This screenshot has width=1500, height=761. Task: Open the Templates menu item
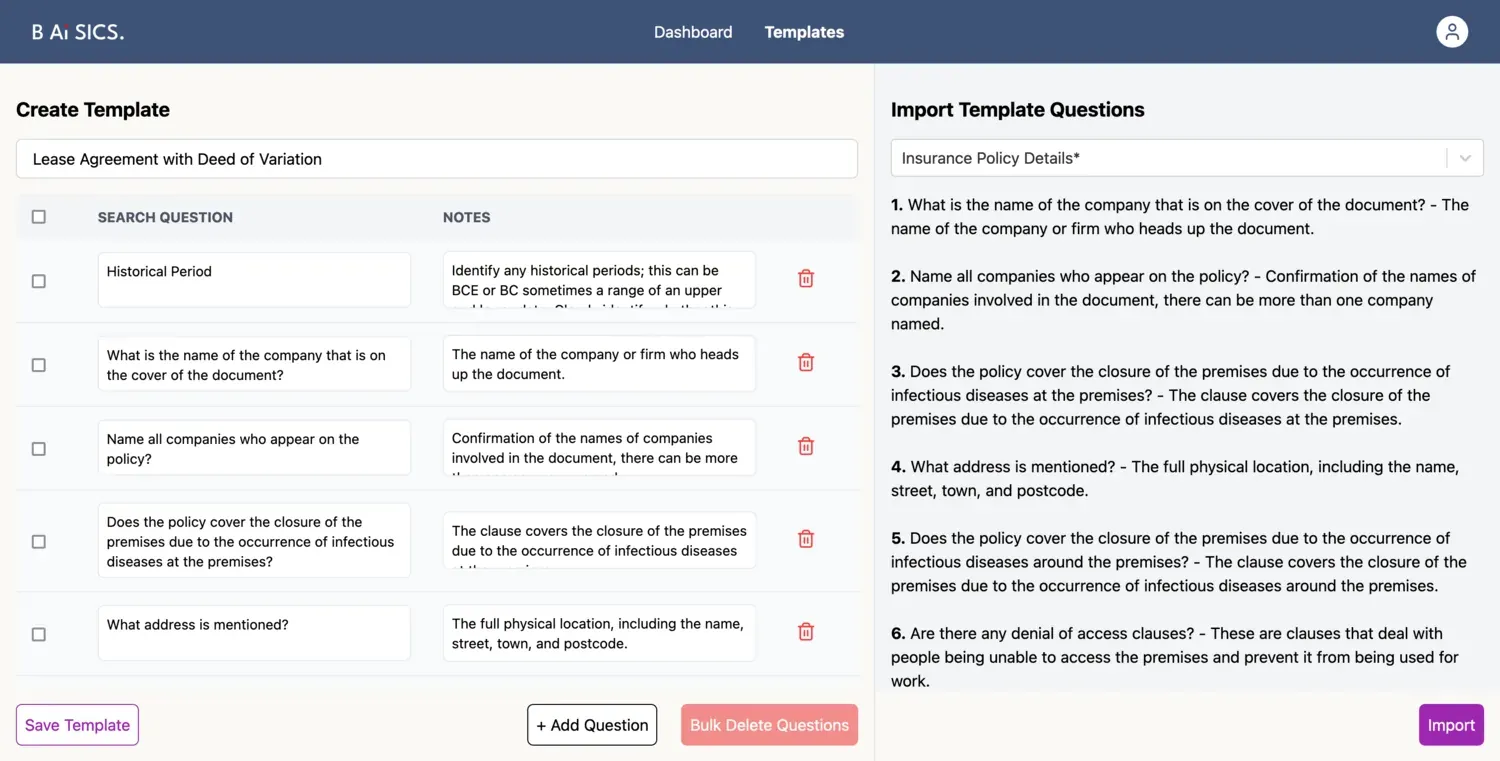click(x=804, y=31)
